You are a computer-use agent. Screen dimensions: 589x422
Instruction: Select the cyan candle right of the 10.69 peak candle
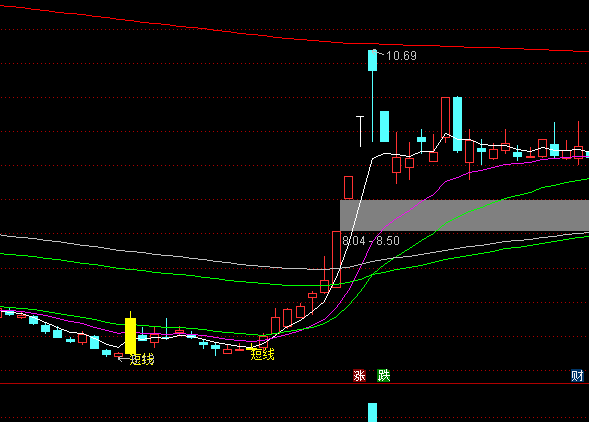(385, 126)
